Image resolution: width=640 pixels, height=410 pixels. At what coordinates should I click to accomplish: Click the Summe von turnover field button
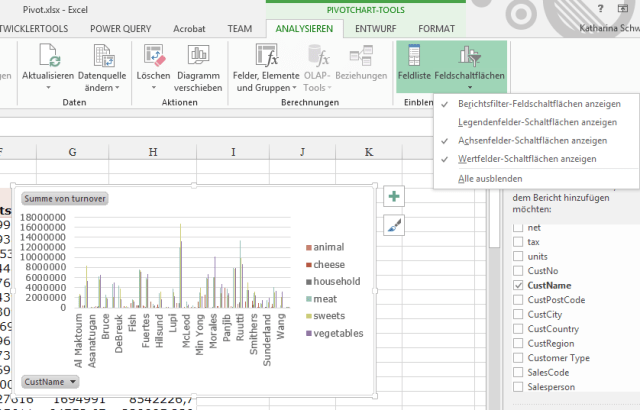(66, 198)
